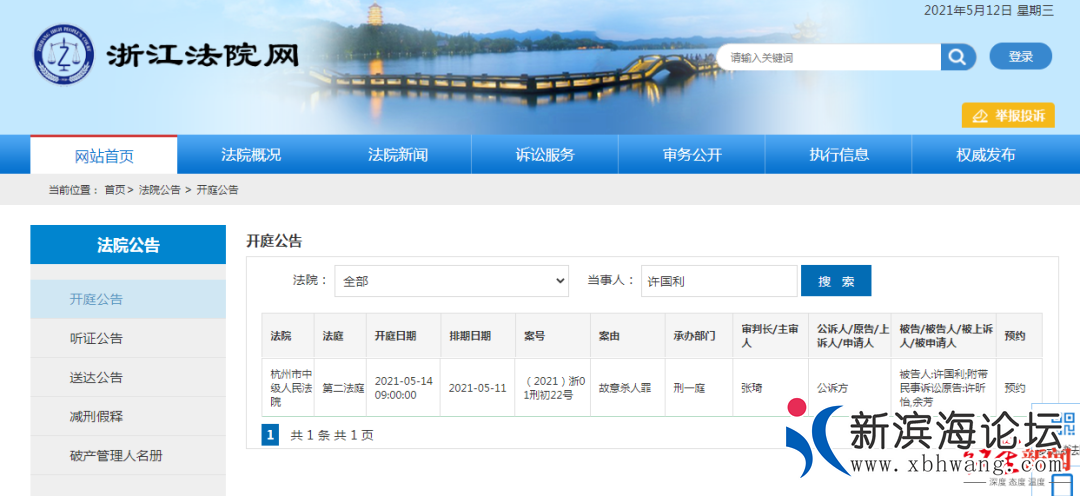Open the 法院 court dropdown
Screen dimensions: 1080x496
click(451, 281)
